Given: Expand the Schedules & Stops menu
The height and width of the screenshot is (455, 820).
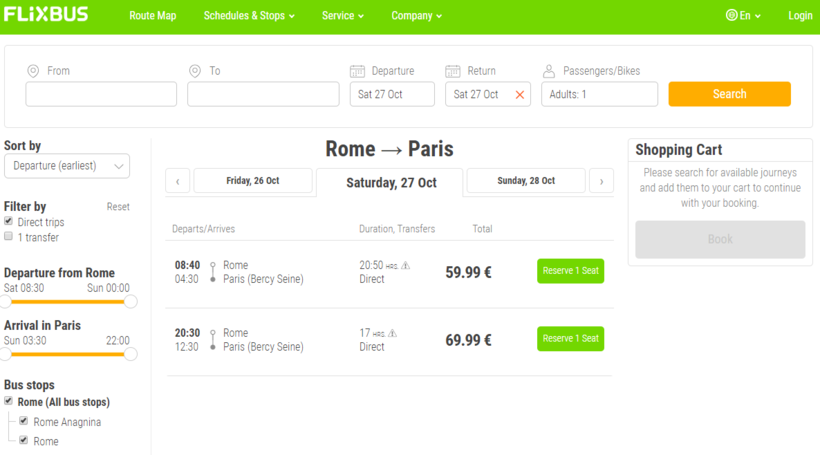Looking at the screenshot, I should coord(249,16).
